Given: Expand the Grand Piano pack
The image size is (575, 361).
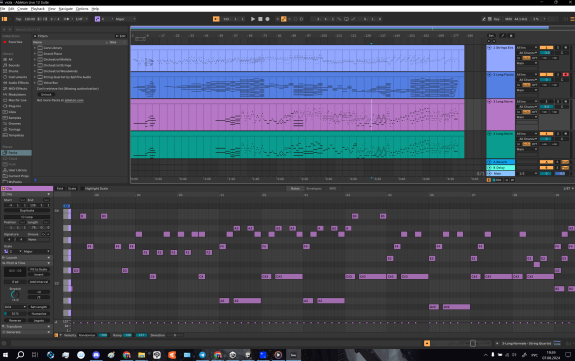Looking at the screenshot, I should click(x=35, y=54).
